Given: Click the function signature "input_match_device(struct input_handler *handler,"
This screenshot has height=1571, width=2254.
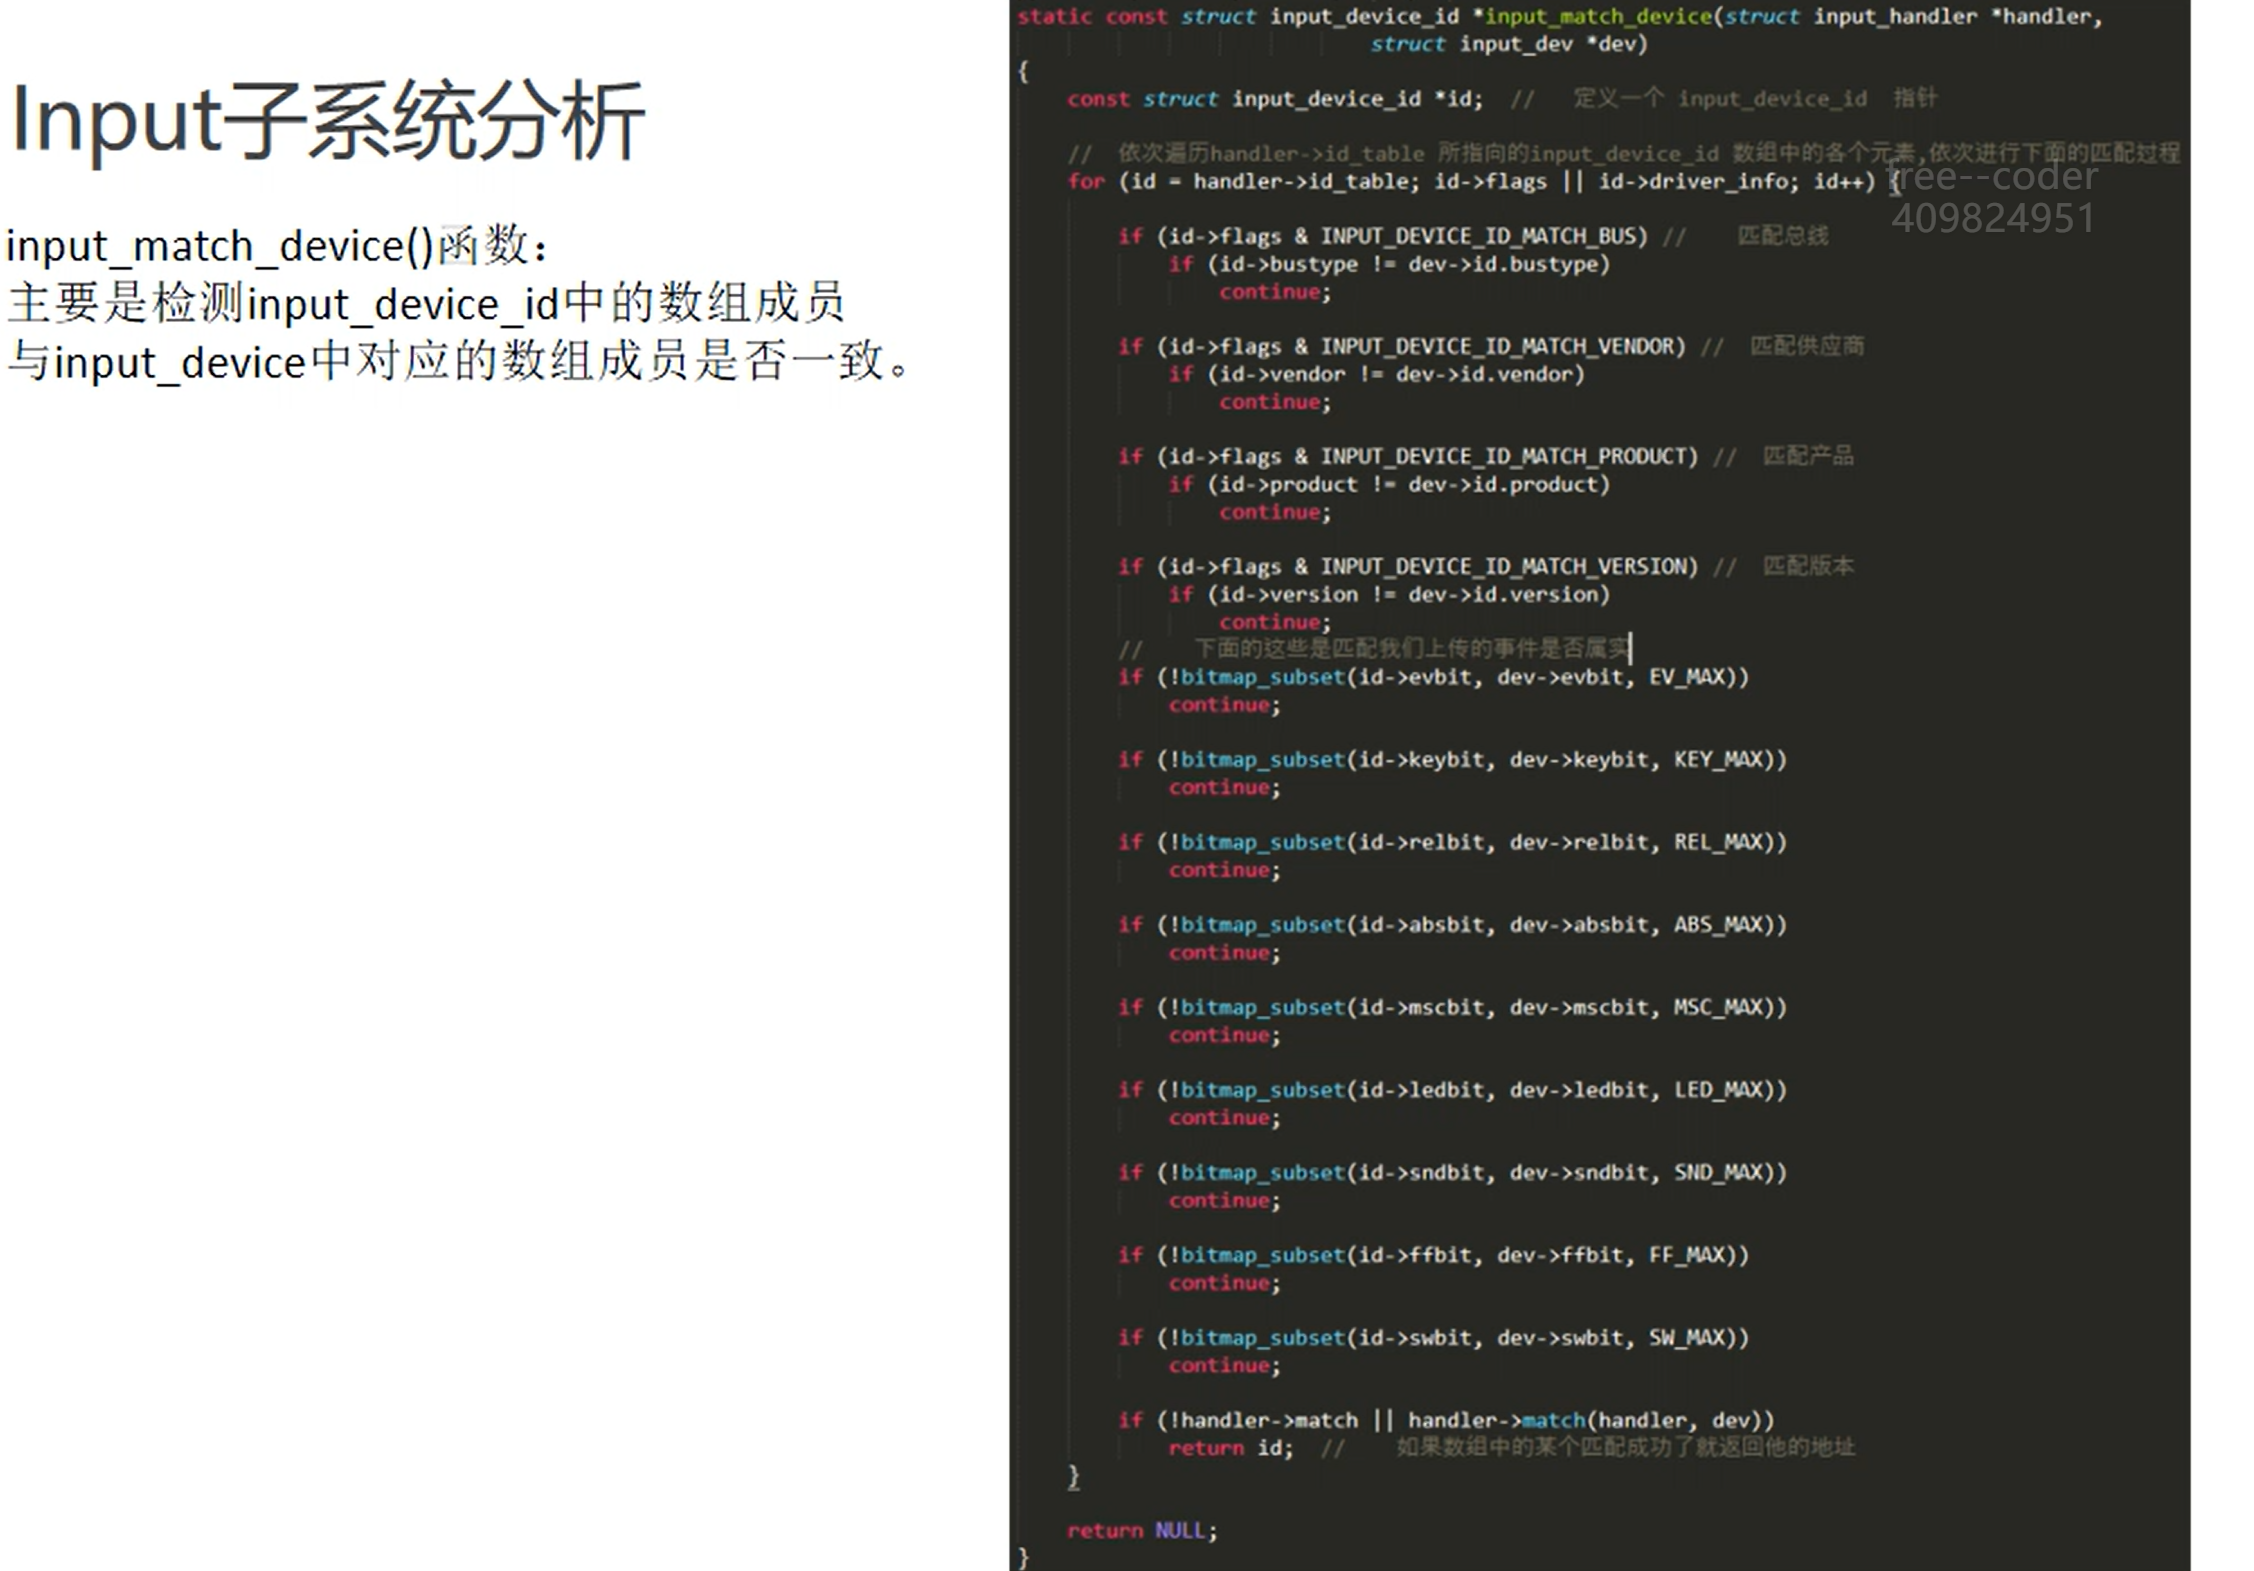Looking at the screenshot, I should pos(1793,17).
